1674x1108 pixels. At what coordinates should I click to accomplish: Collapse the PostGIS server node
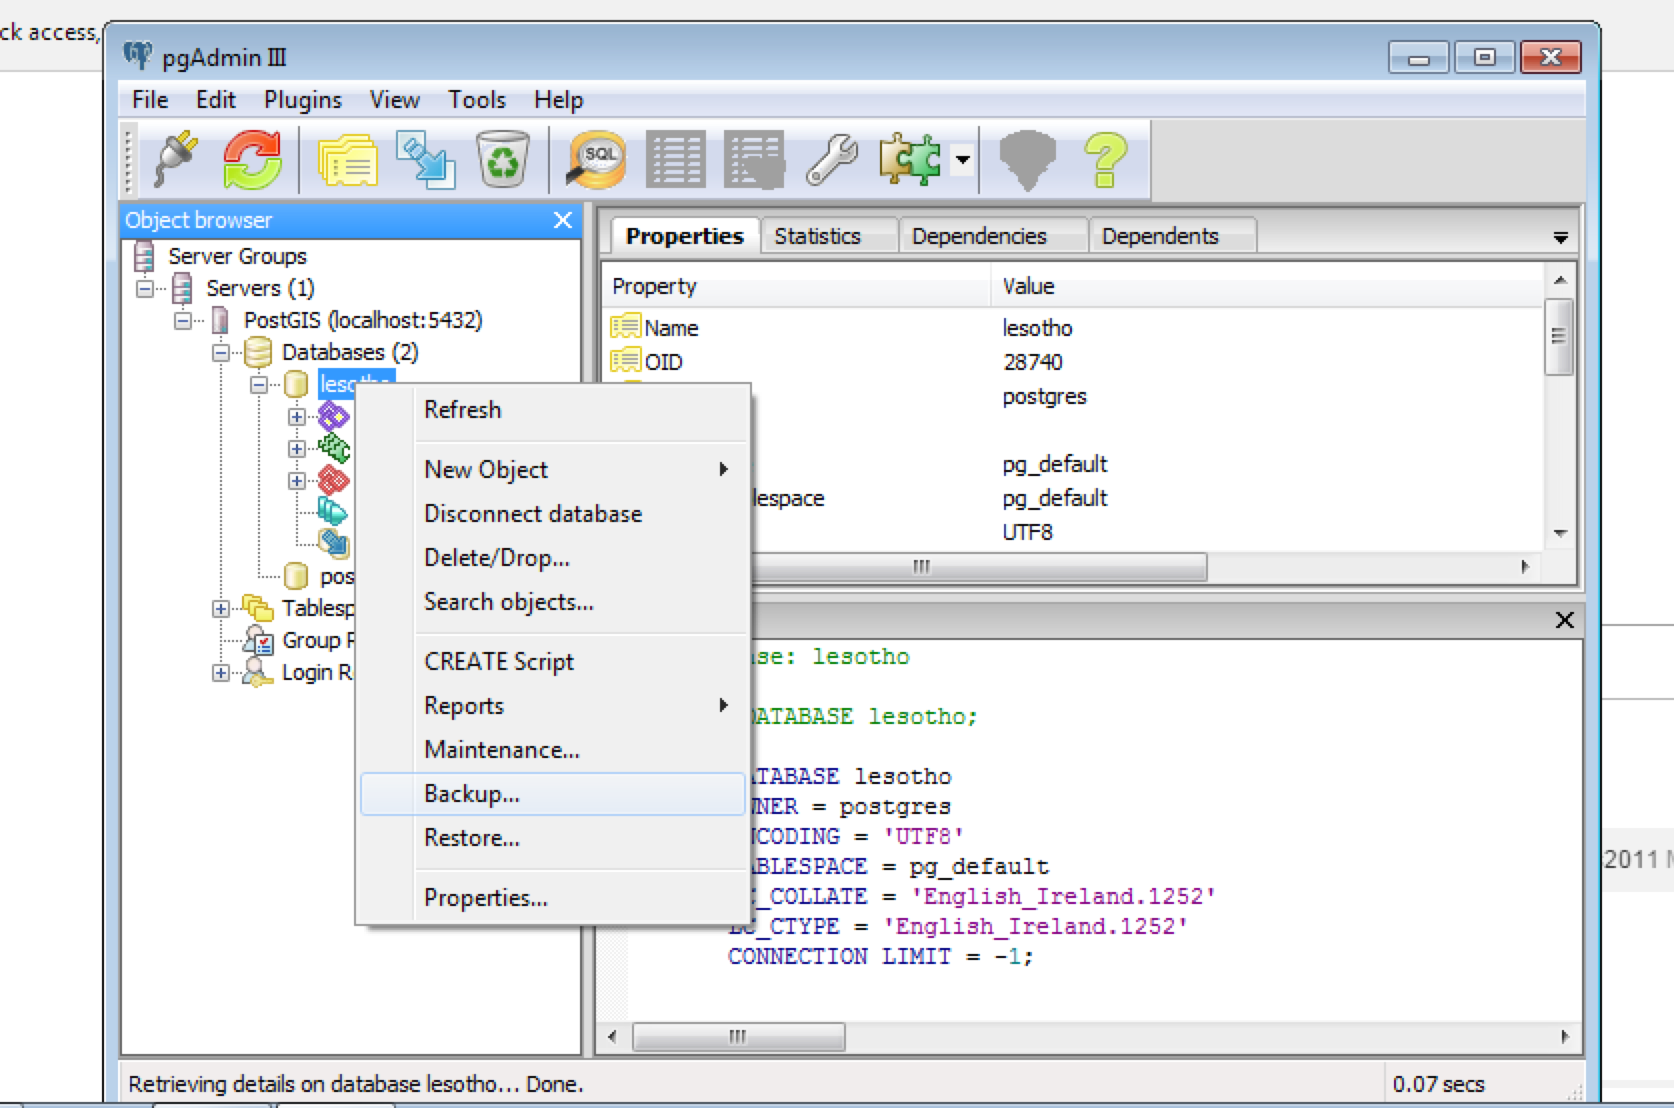[x=183, y=320]
